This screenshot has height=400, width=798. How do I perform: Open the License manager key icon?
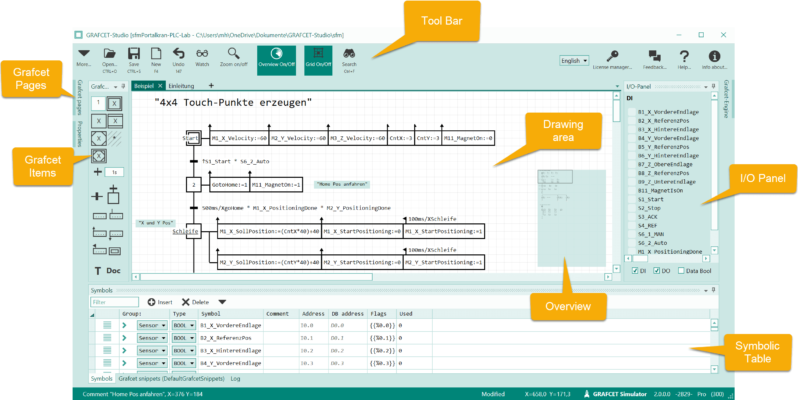(x=612, y=55)
